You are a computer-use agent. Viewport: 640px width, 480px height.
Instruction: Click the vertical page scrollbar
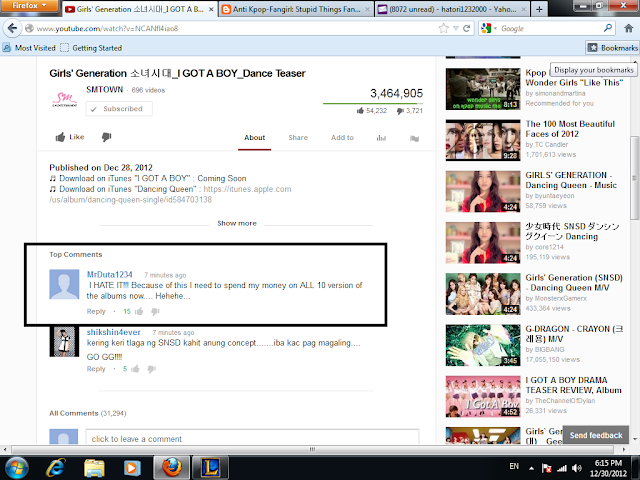(x=635, y=178)
